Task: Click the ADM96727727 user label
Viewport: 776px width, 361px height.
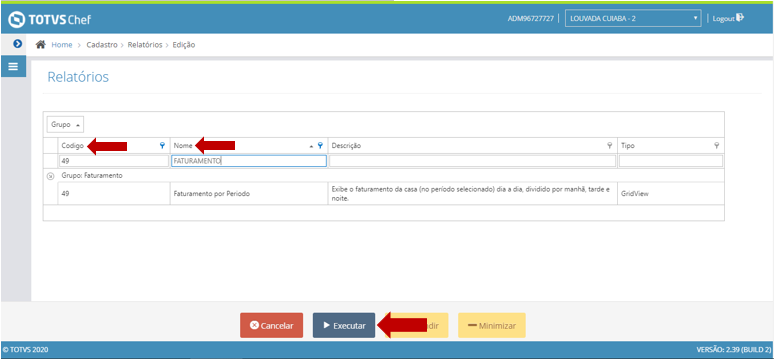Action: click(x=531, y=19)
